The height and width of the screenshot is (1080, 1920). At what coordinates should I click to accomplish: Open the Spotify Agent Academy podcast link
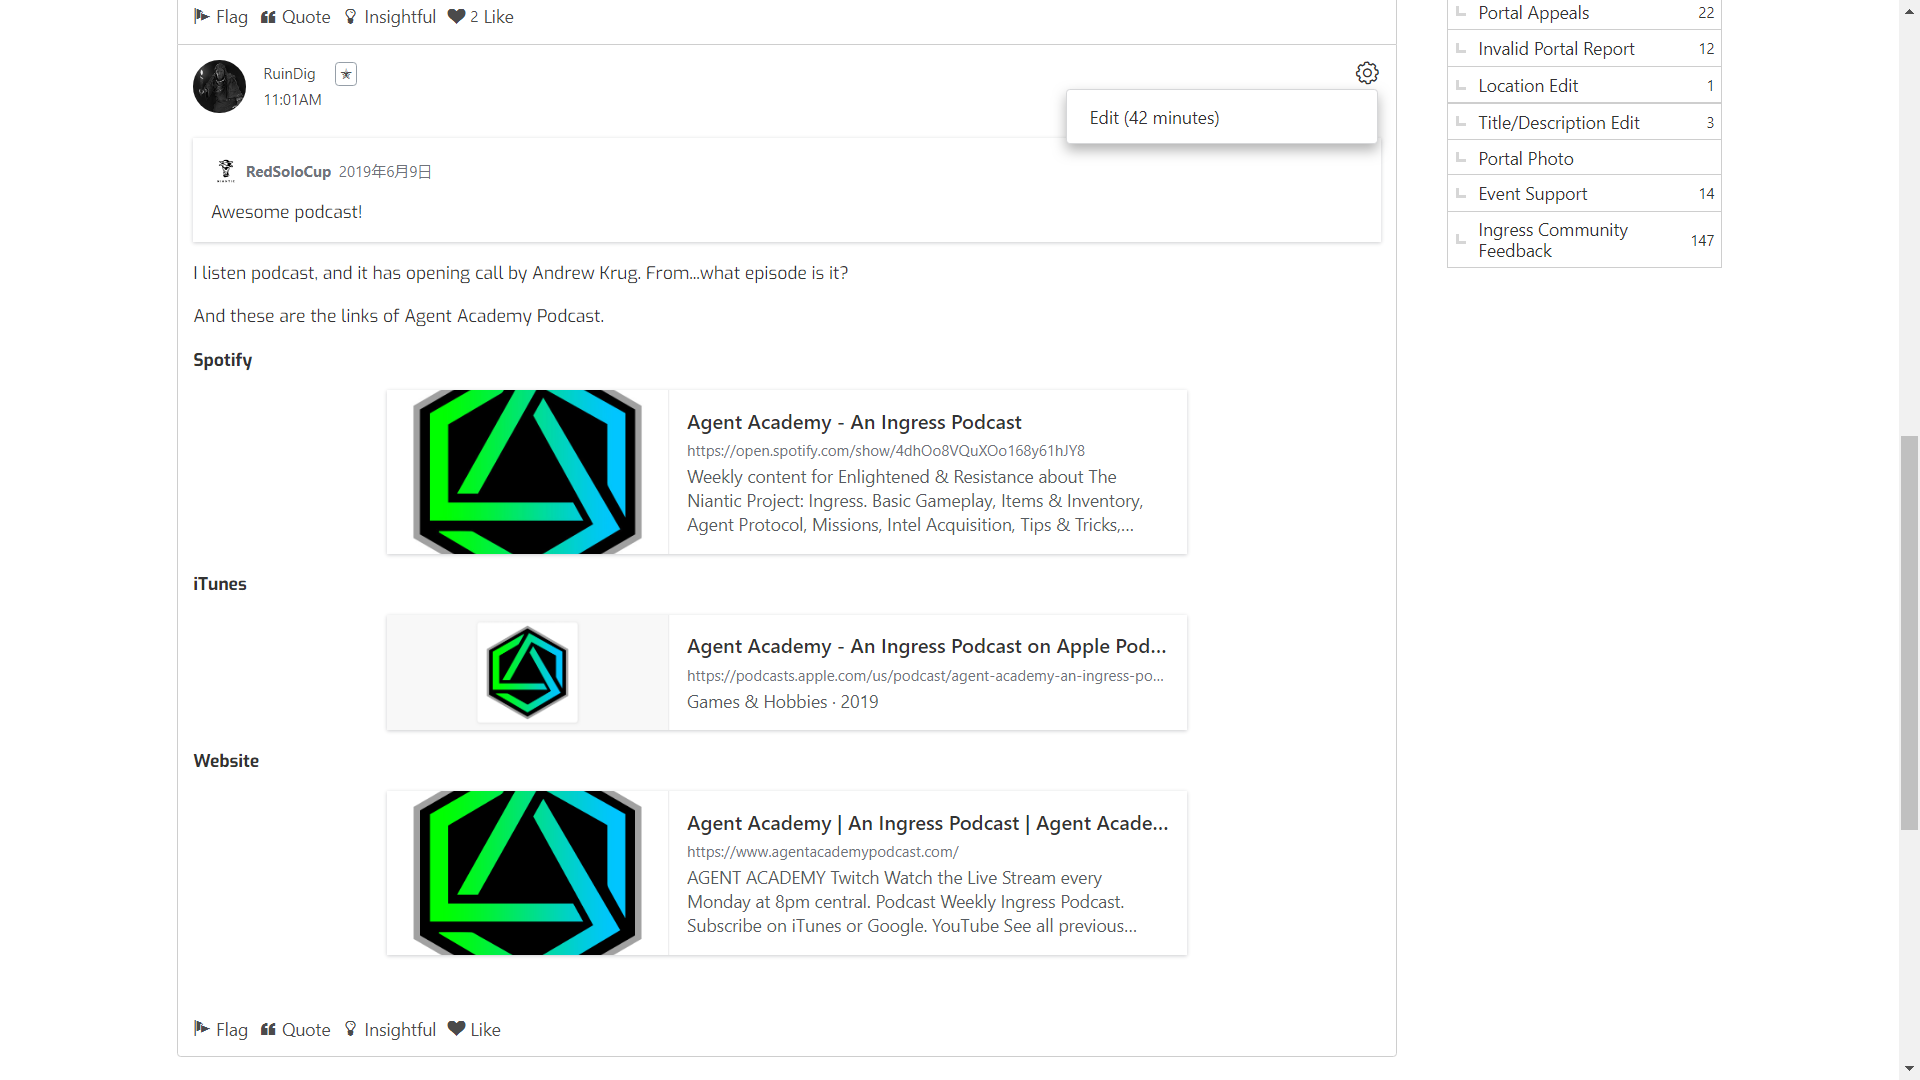(x=853, y=423)
